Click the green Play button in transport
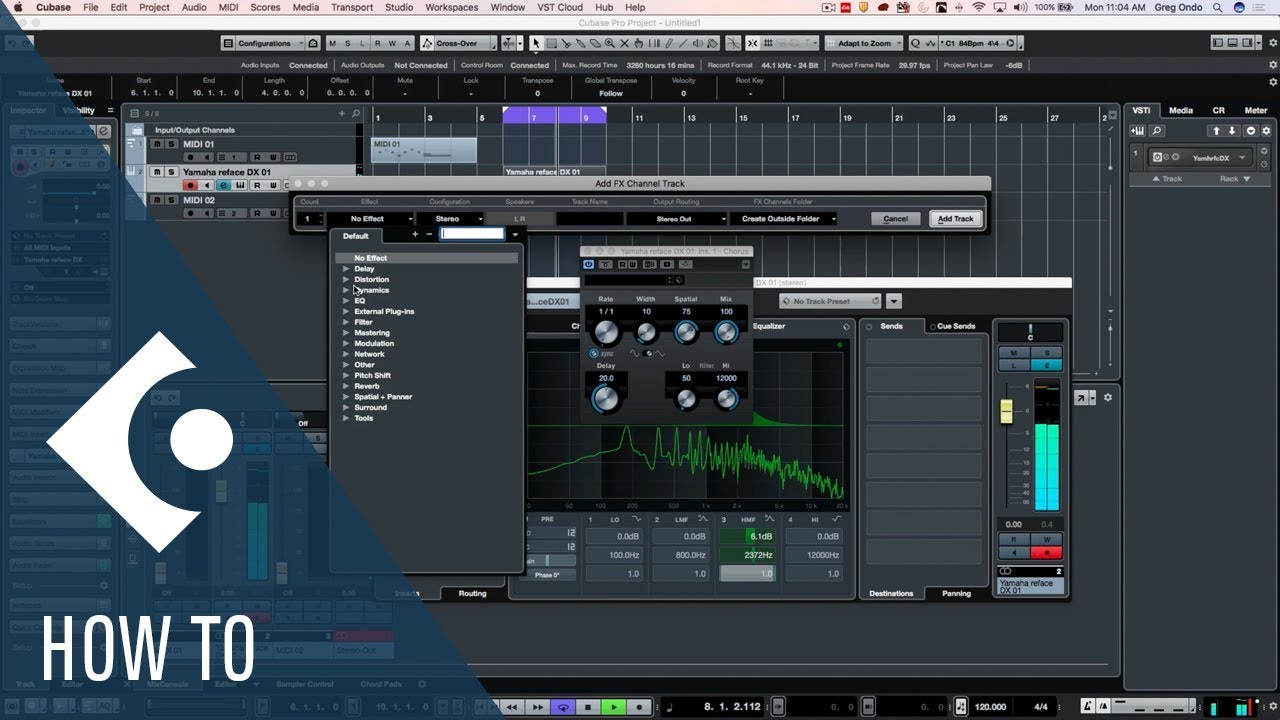1280x720 pixels. [613, 707]
